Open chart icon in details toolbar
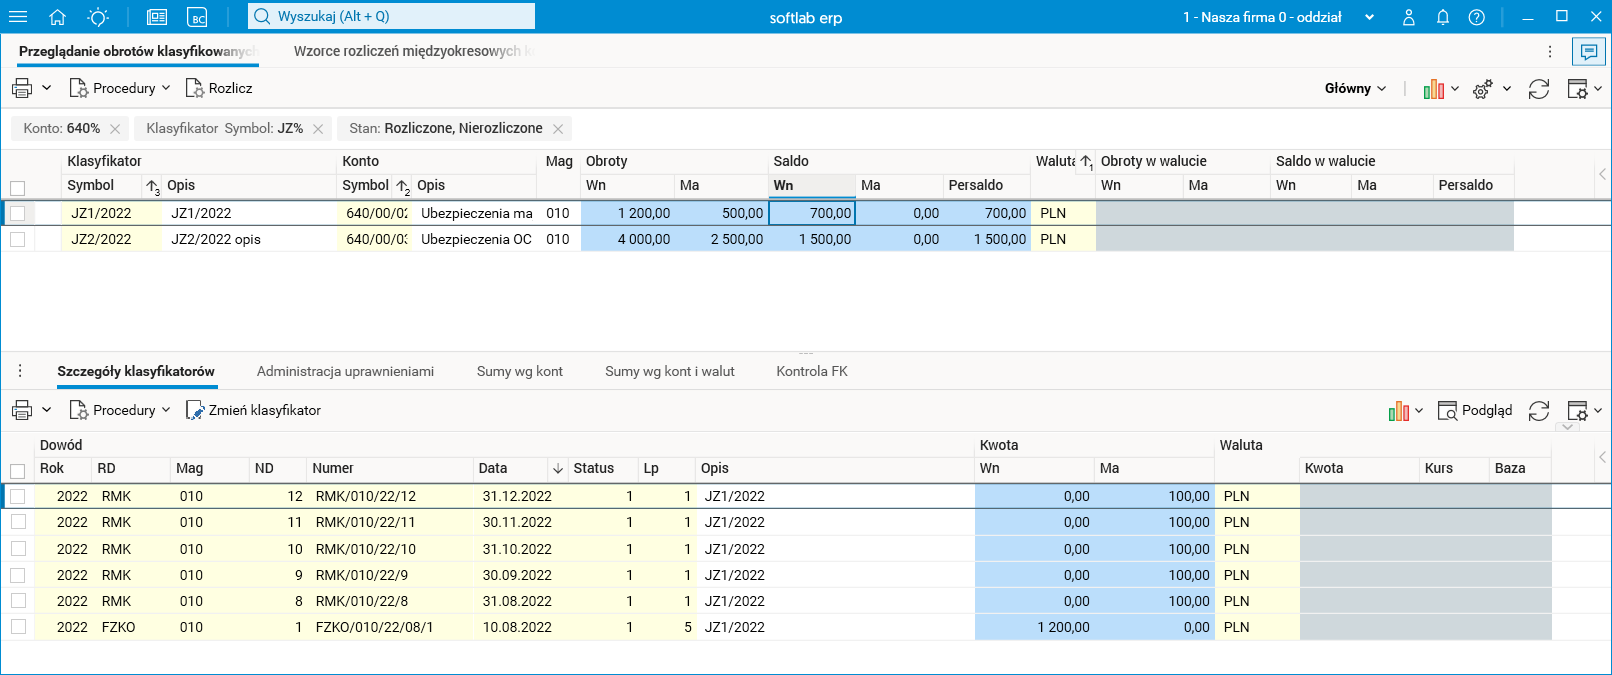The width and height of the screenshot is (1612, 675). (1398, 411)
